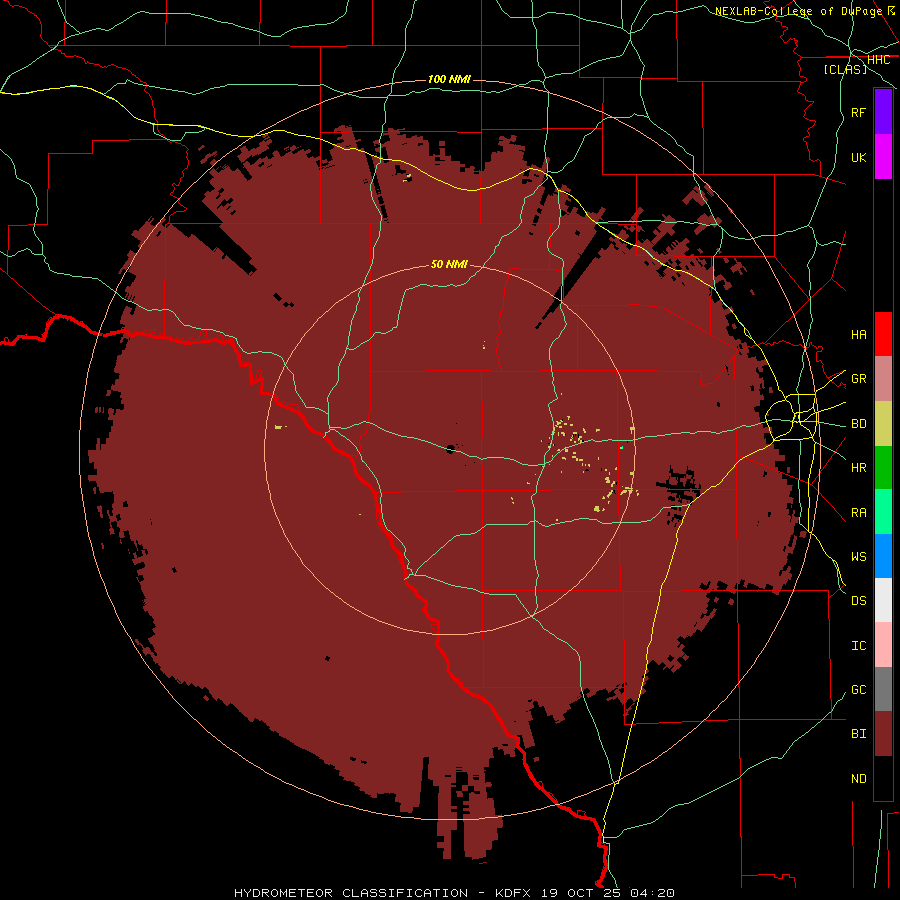Image resolution: width=900 pixels, height=900 pixels.
Task: Click the "HR" legend label
Action: pyautogui.click(x=858, y=468)
